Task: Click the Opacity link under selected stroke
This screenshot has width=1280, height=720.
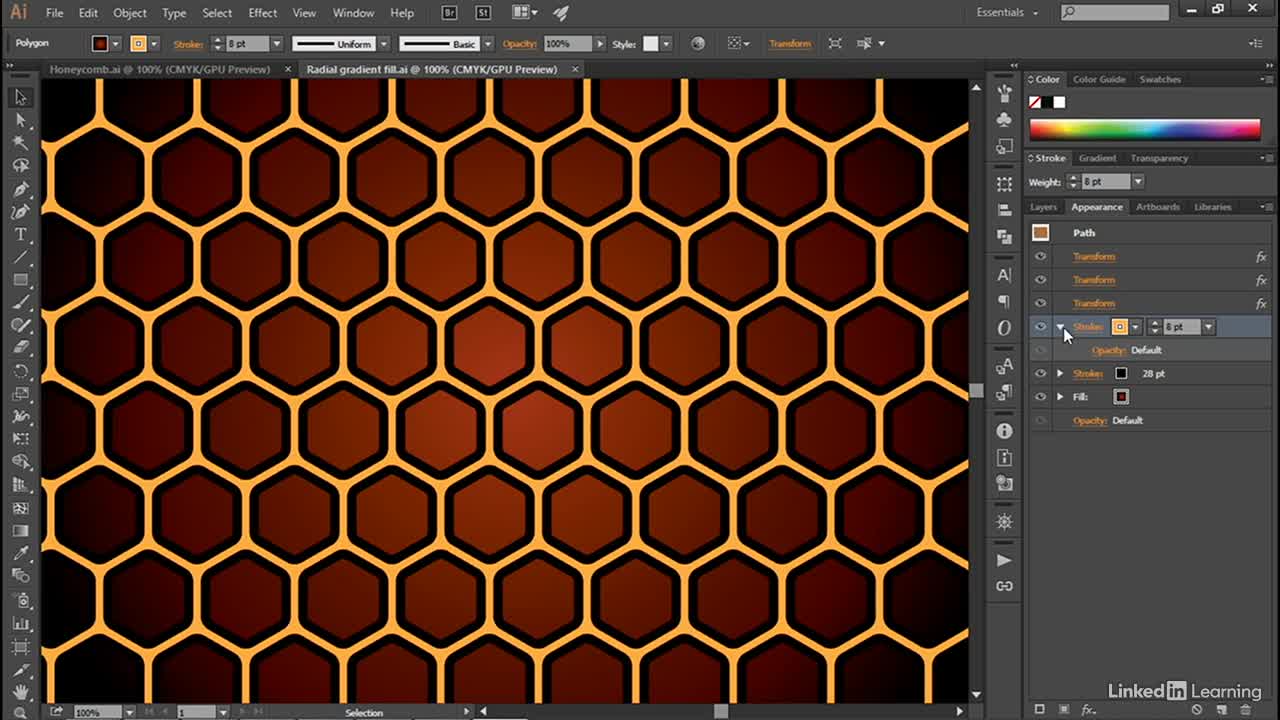Action: pyautogui.click(x=1109, y=351)
